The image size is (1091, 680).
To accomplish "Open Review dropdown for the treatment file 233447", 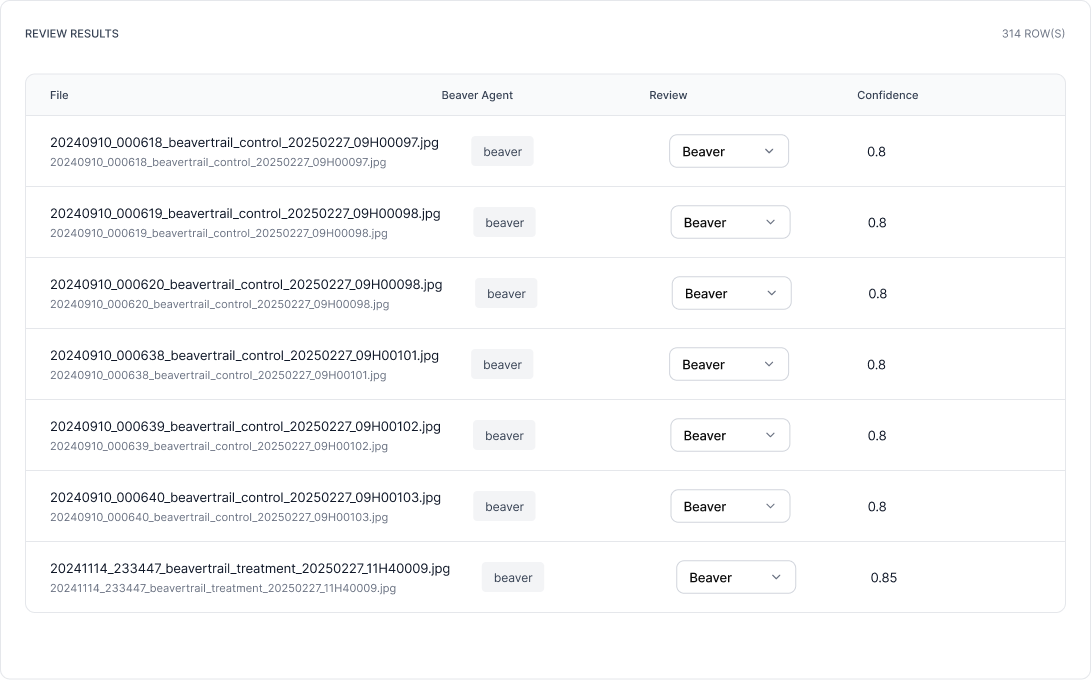I will (x=735, y=578).
